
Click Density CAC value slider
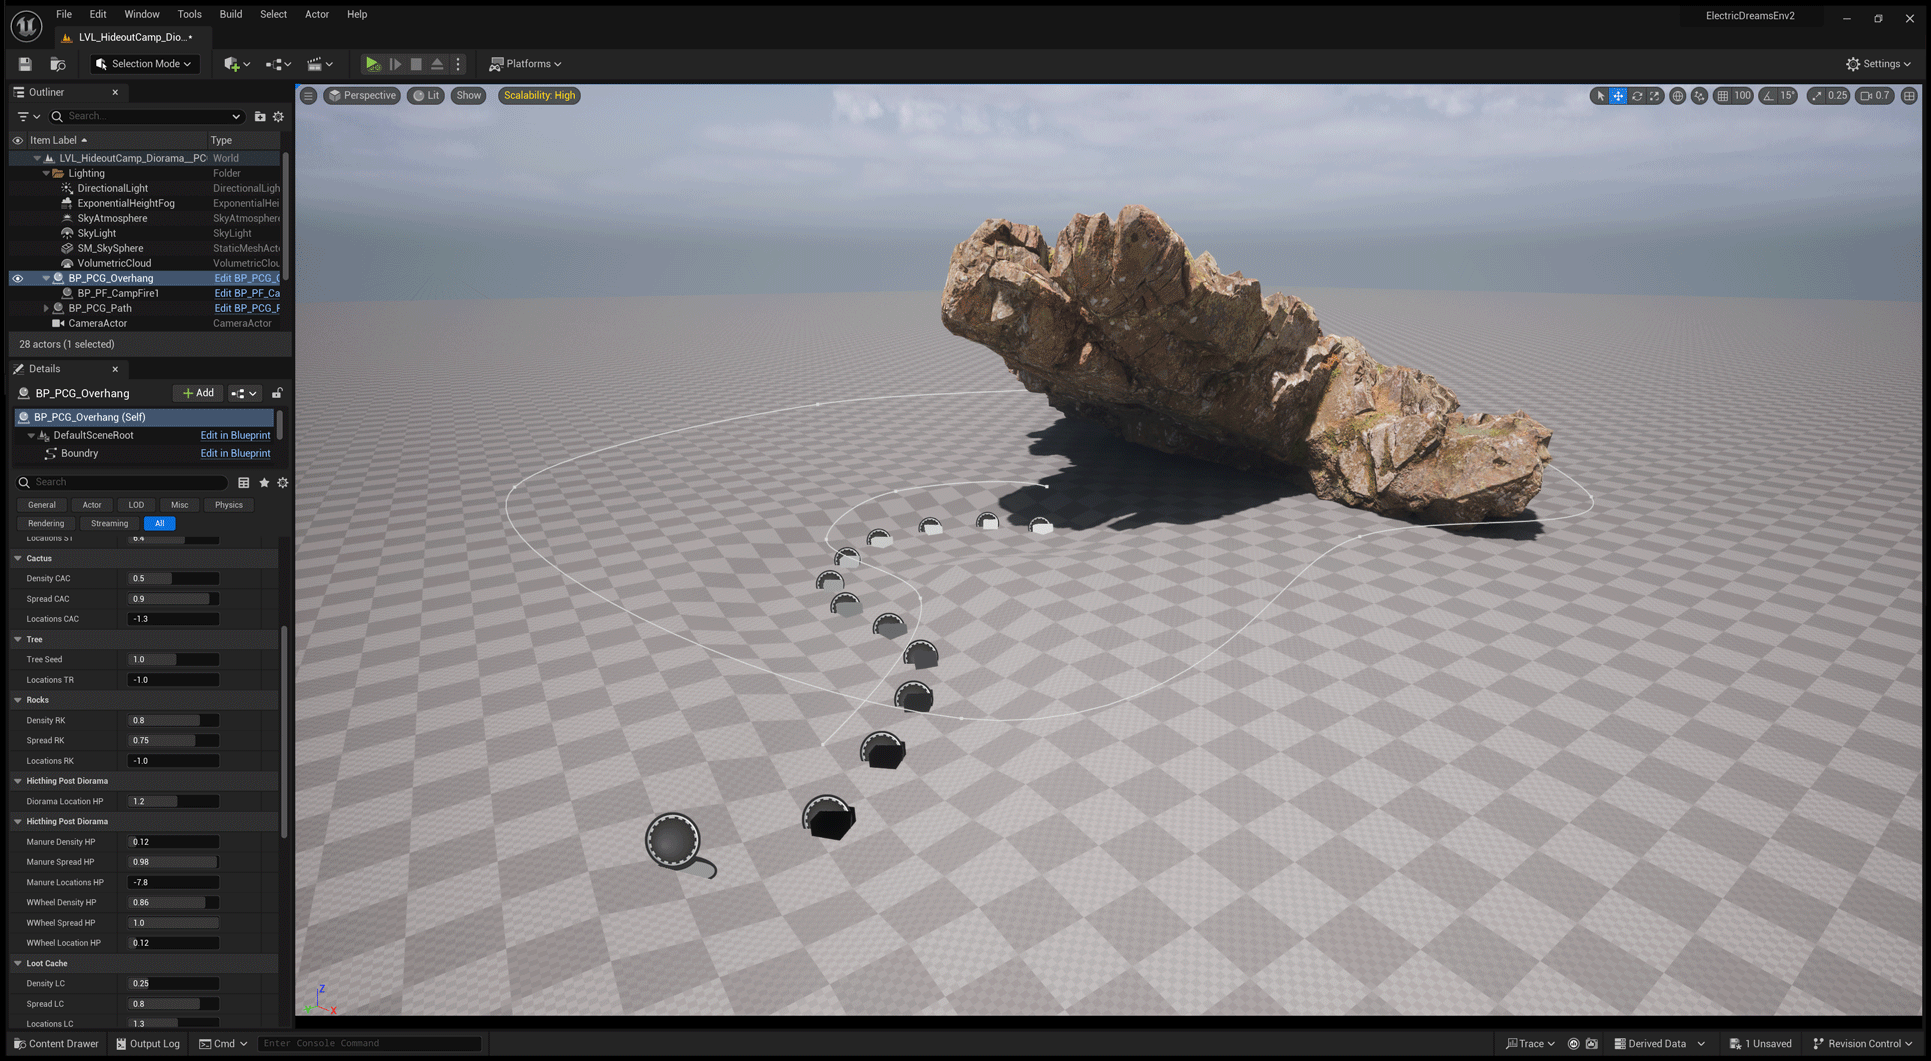click(174, 578)
